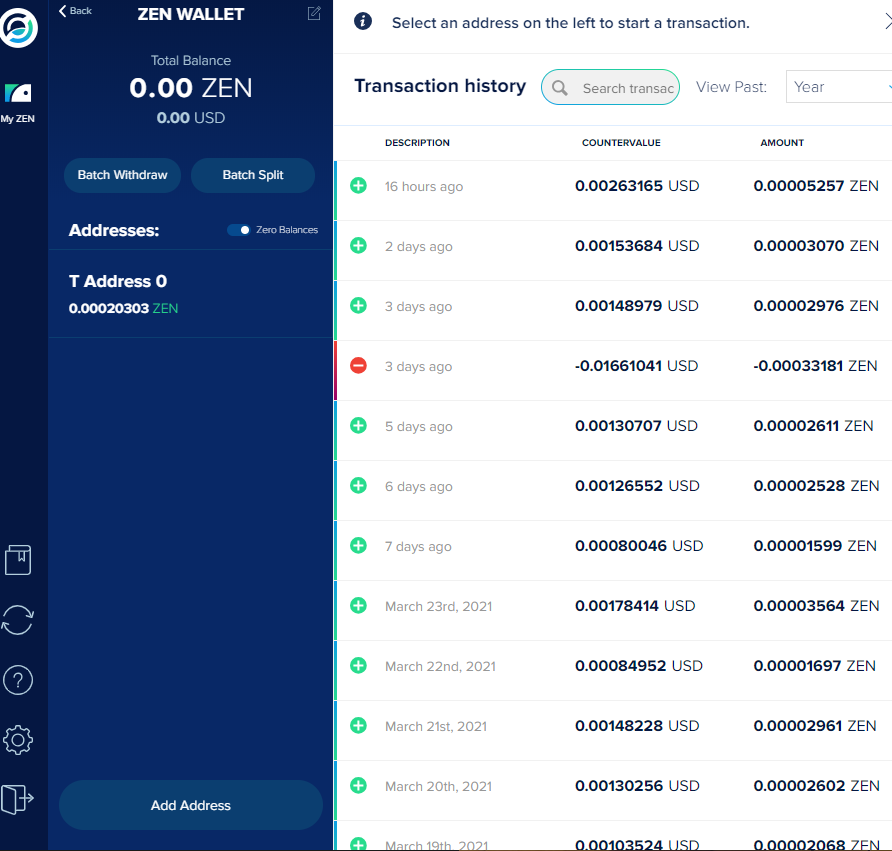This screenshot has height=851, width=892.
Task: Click green plus icon for 5 days ago
Action: (x=358, y=426)
